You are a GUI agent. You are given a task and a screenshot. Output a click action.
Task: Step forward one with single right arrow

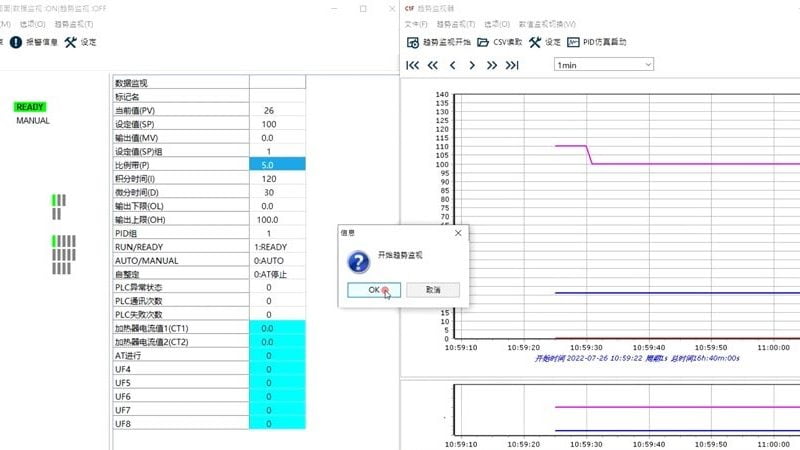point(472,65)
